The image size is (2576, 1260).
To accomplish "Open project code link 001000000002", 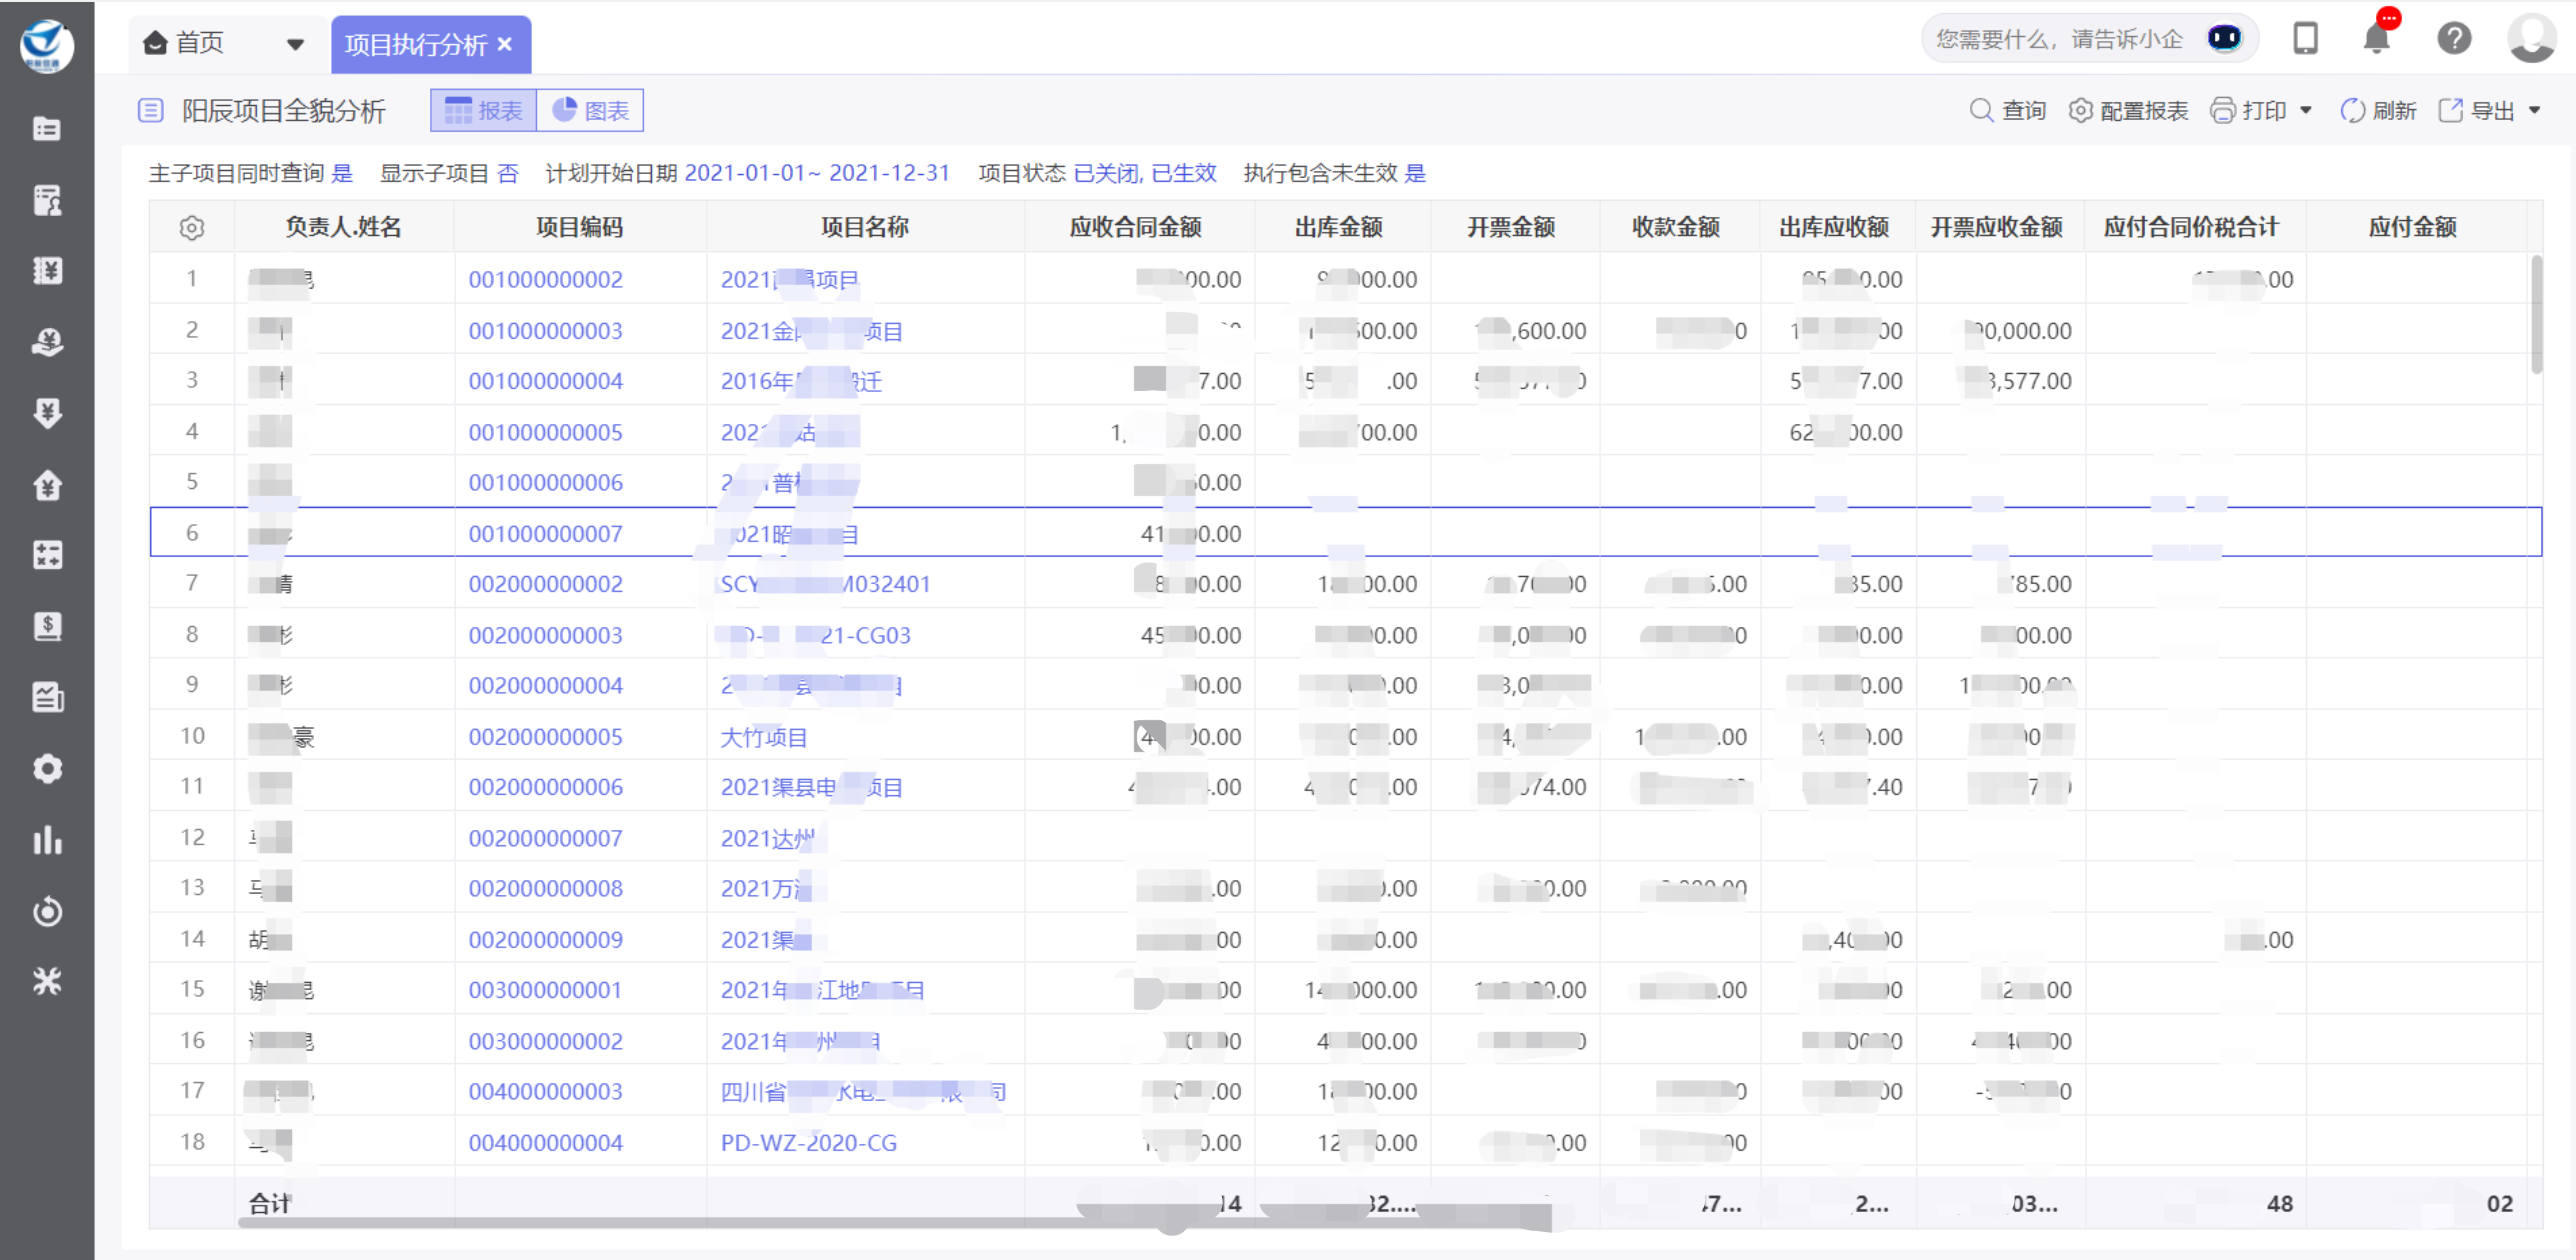I will click(x=545, y=280).
